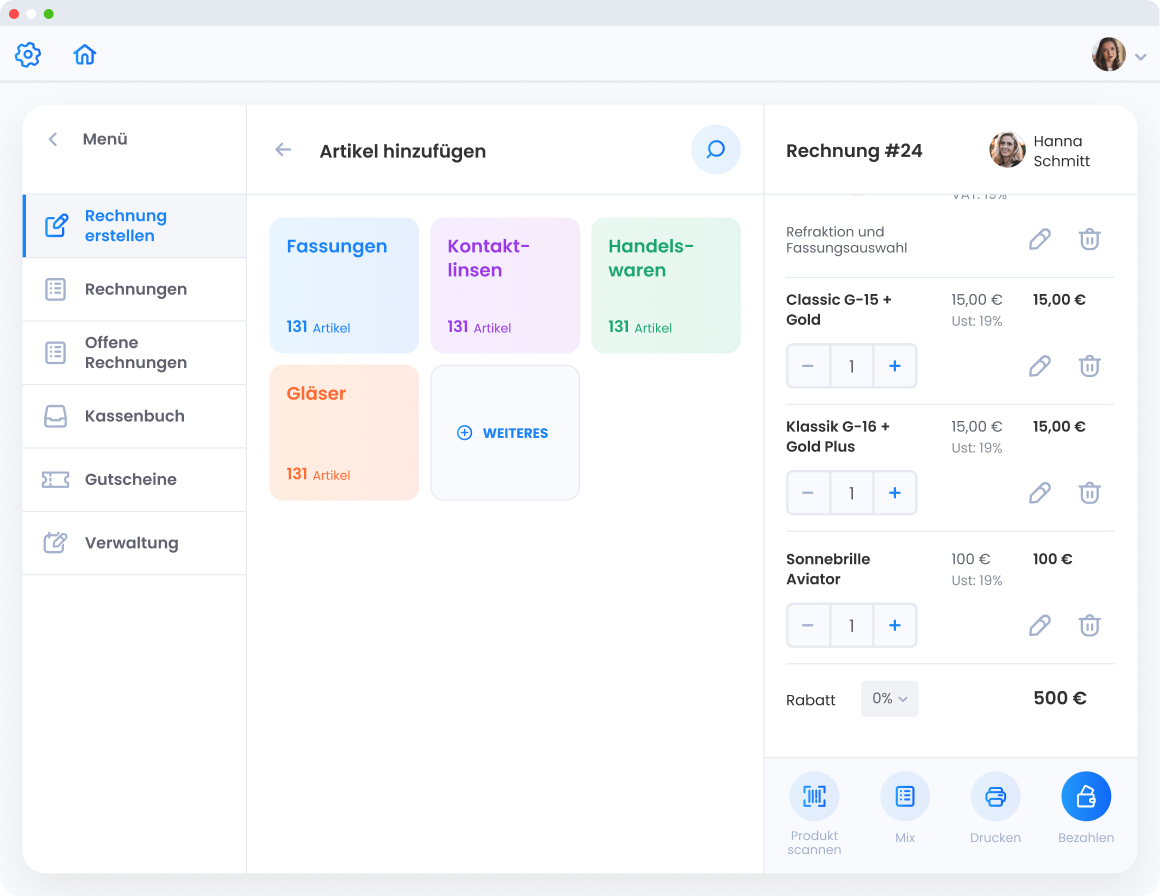The image size is (1160, 896).
Task: Collapse the Menü sidebar chevron
Action: (x=53, y=140)
